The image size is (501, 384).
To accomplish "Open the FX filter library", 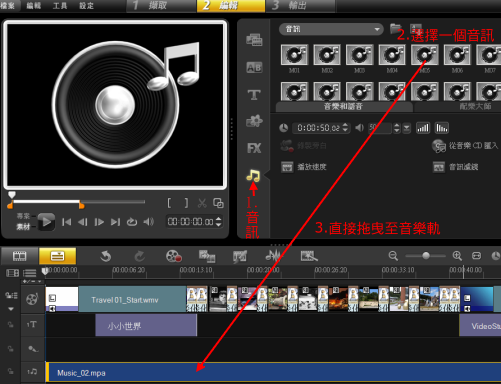I will 254,148.
